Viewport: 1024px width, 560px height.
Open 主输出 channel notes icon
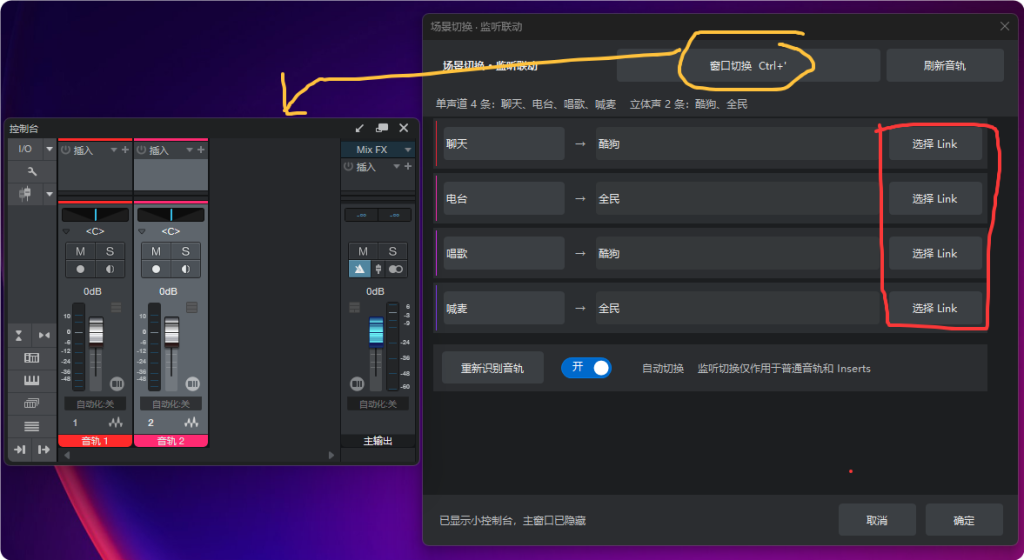pyautogui.click(x=355, y=307)
